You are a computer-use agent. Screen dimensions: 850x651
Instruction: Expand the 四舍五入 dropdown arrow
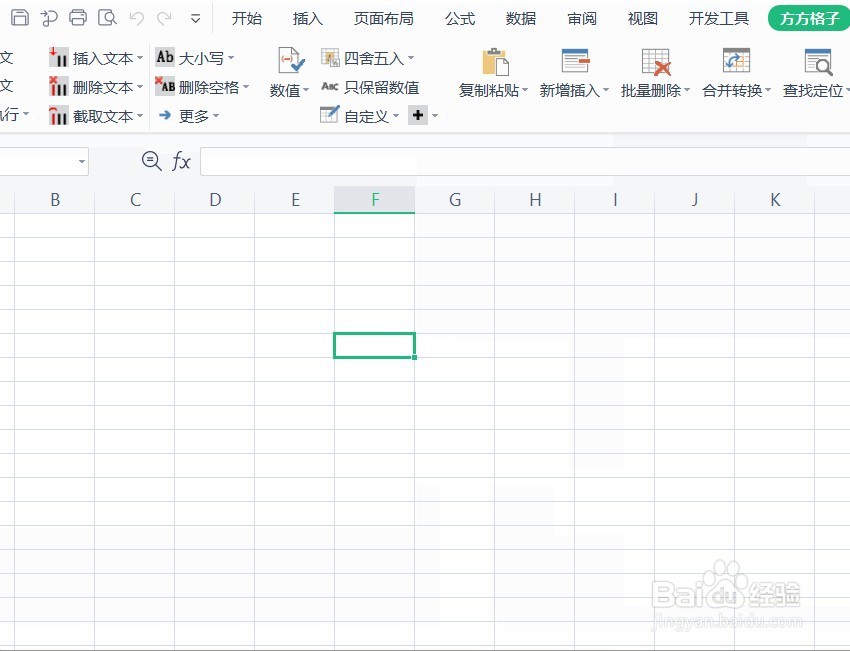(411, 57)
